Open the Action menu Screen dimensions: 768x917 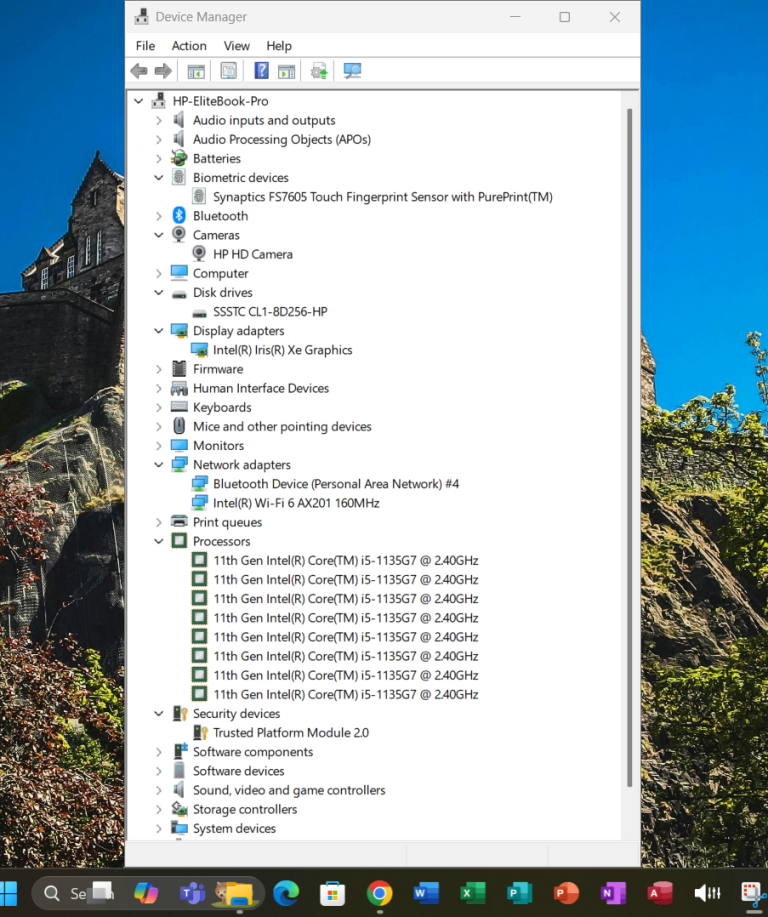(189, 46)
